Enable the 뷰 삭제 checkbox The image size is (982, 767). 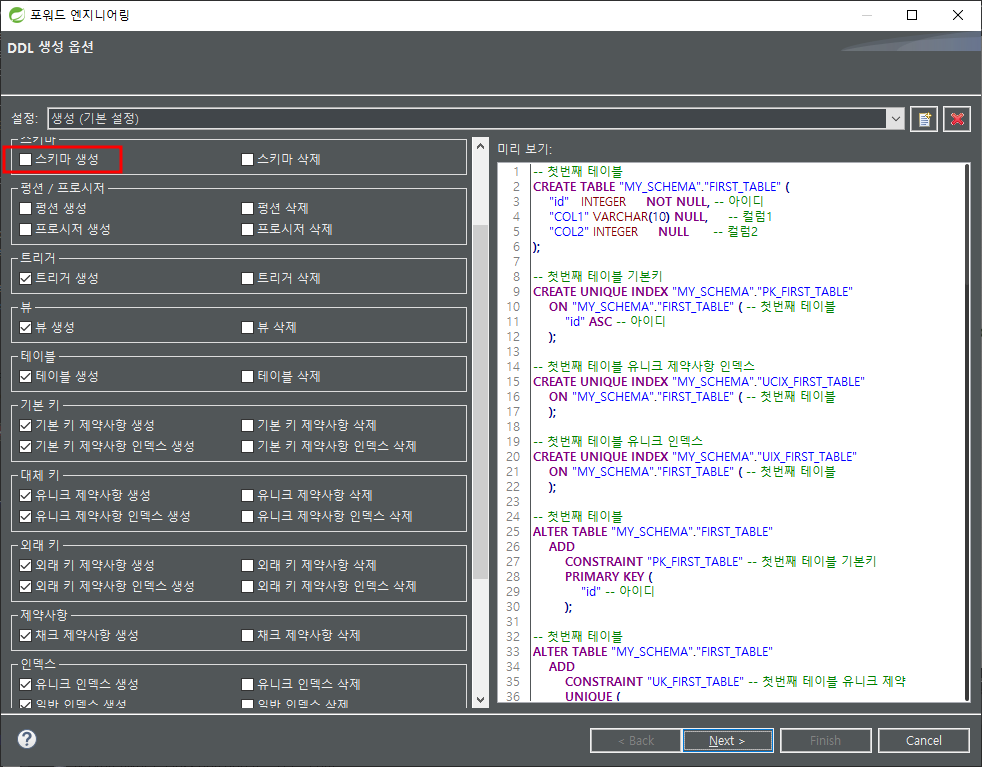[x=247, y=327]
